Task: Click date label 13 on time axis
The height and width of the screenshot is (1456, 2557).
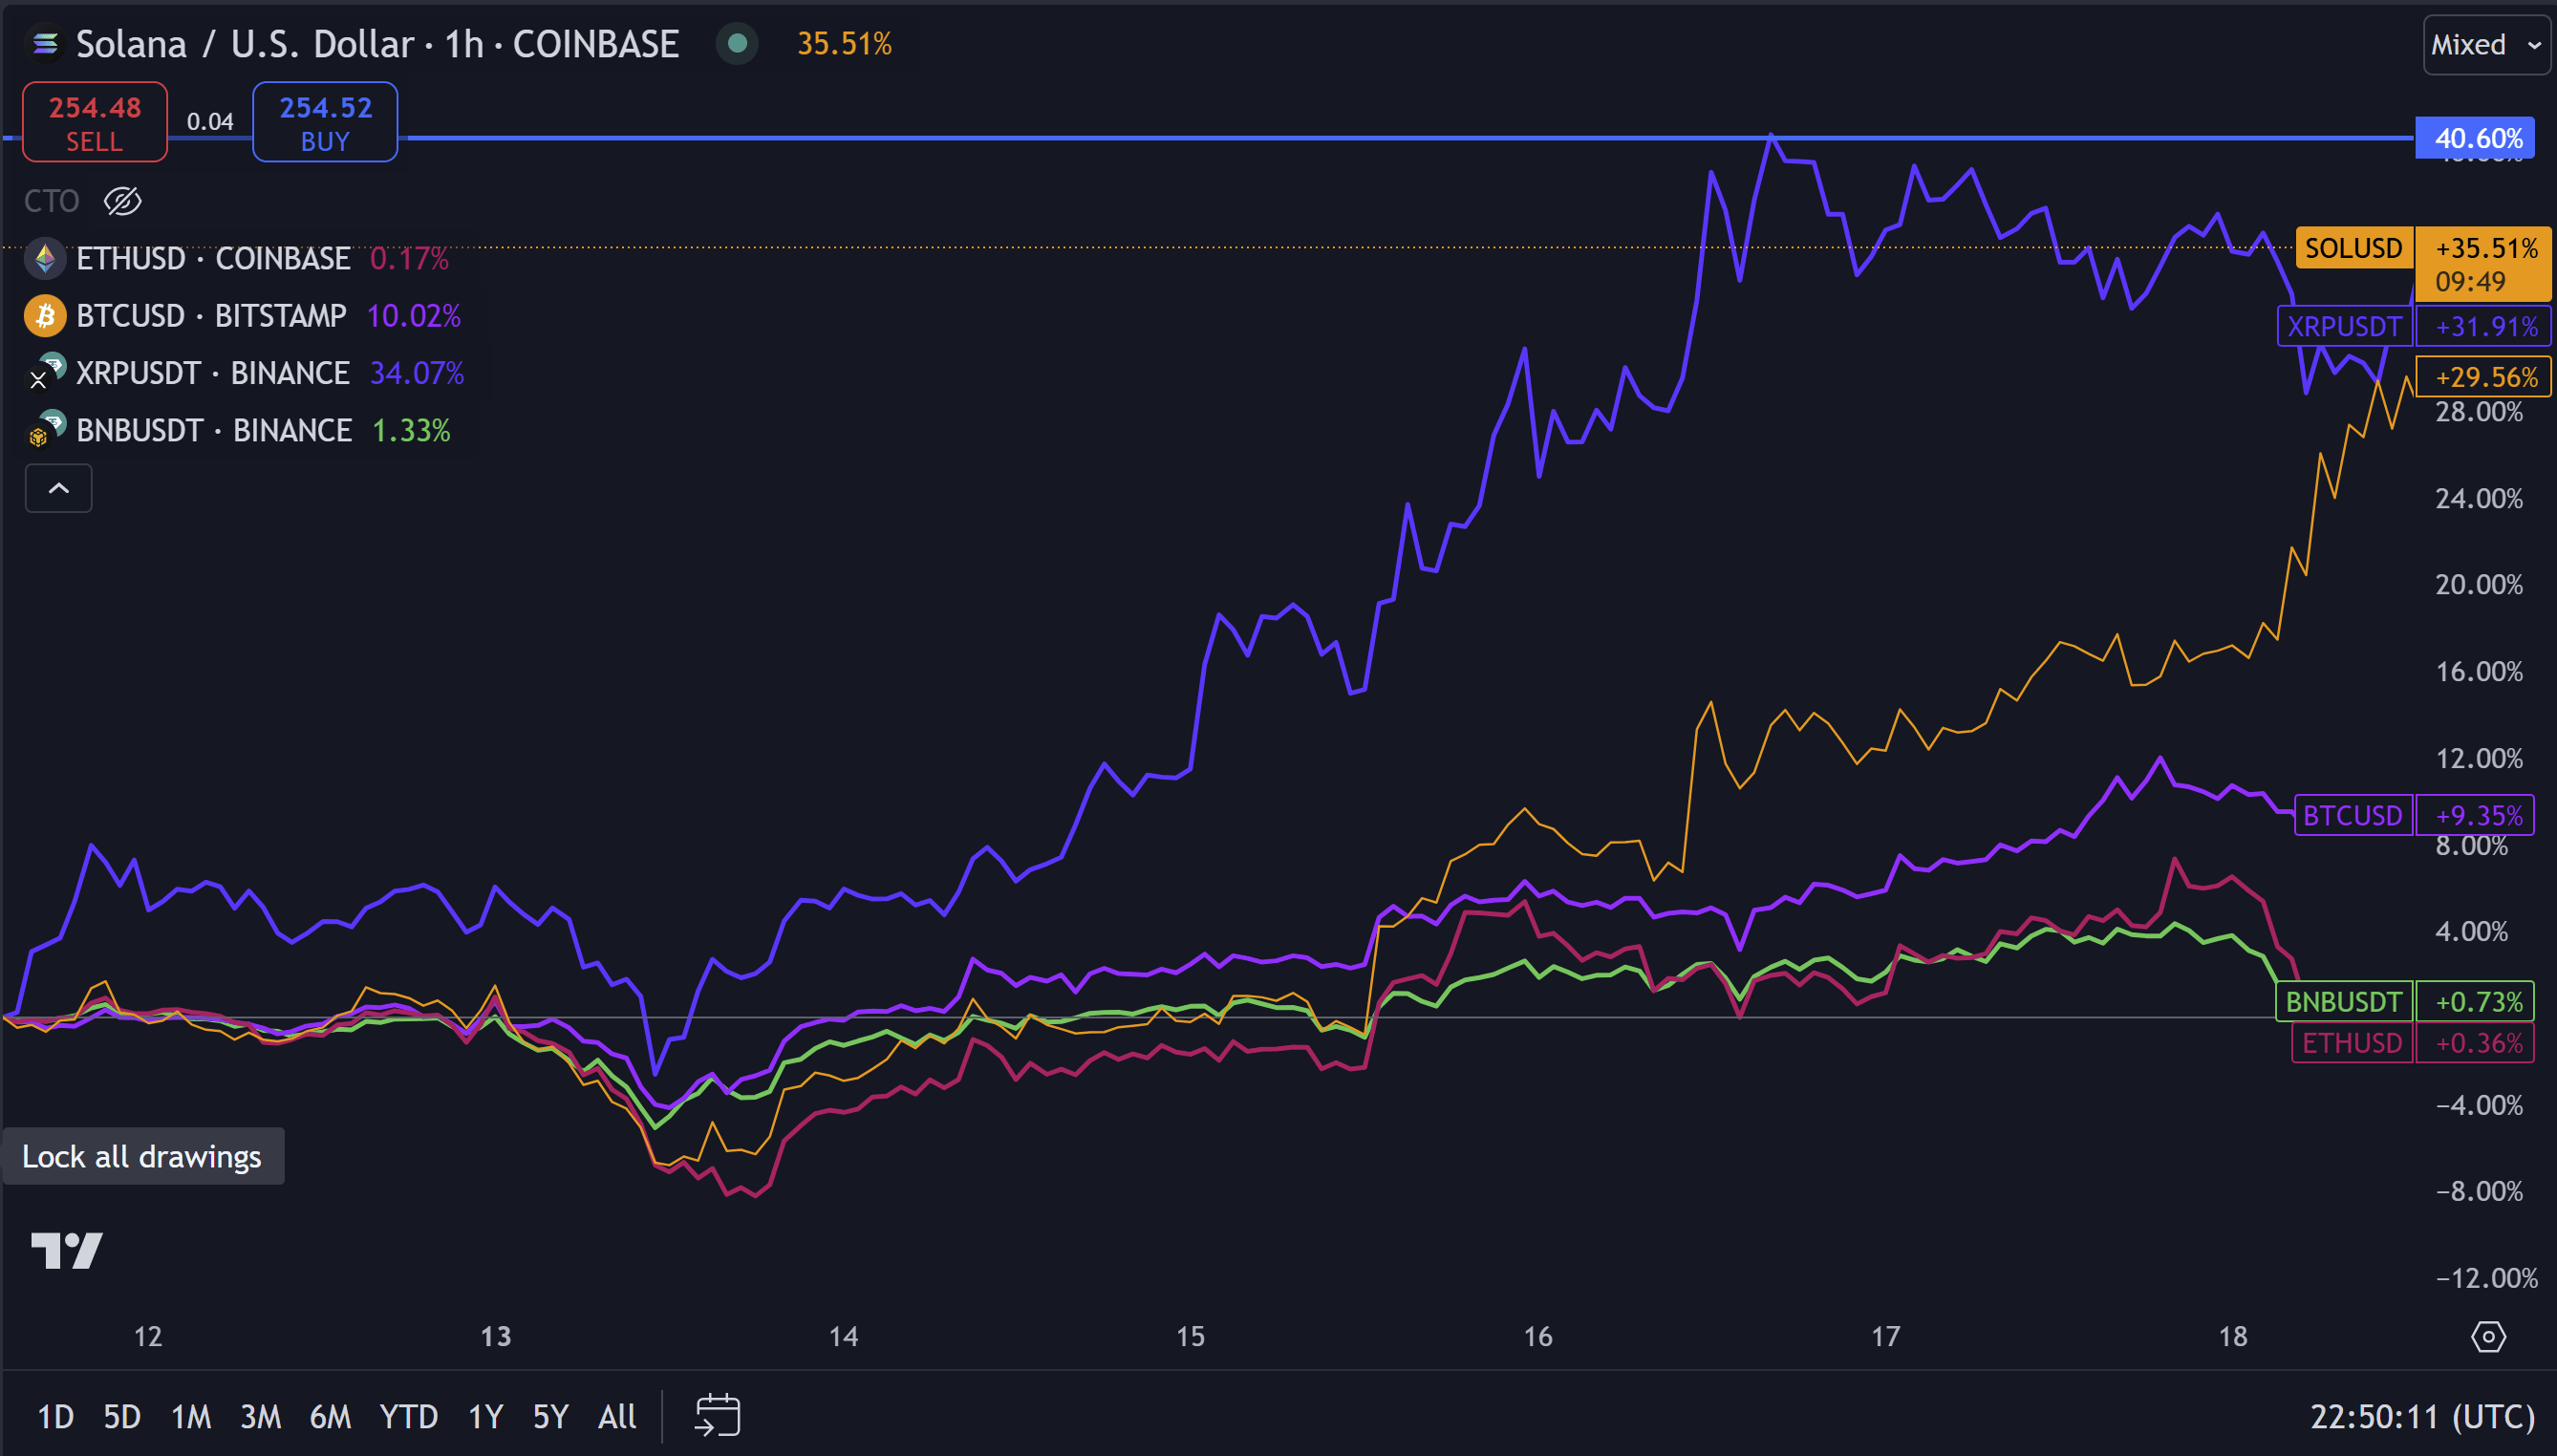Action: pyautogui.click(x=495, y=1337)
